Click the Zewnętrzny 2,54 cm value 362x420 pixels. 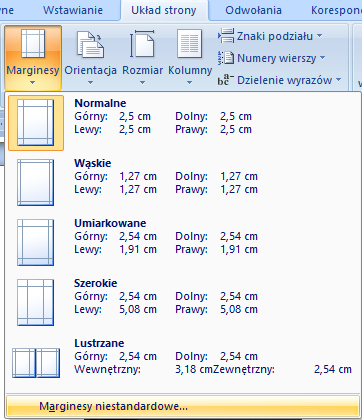333,369
